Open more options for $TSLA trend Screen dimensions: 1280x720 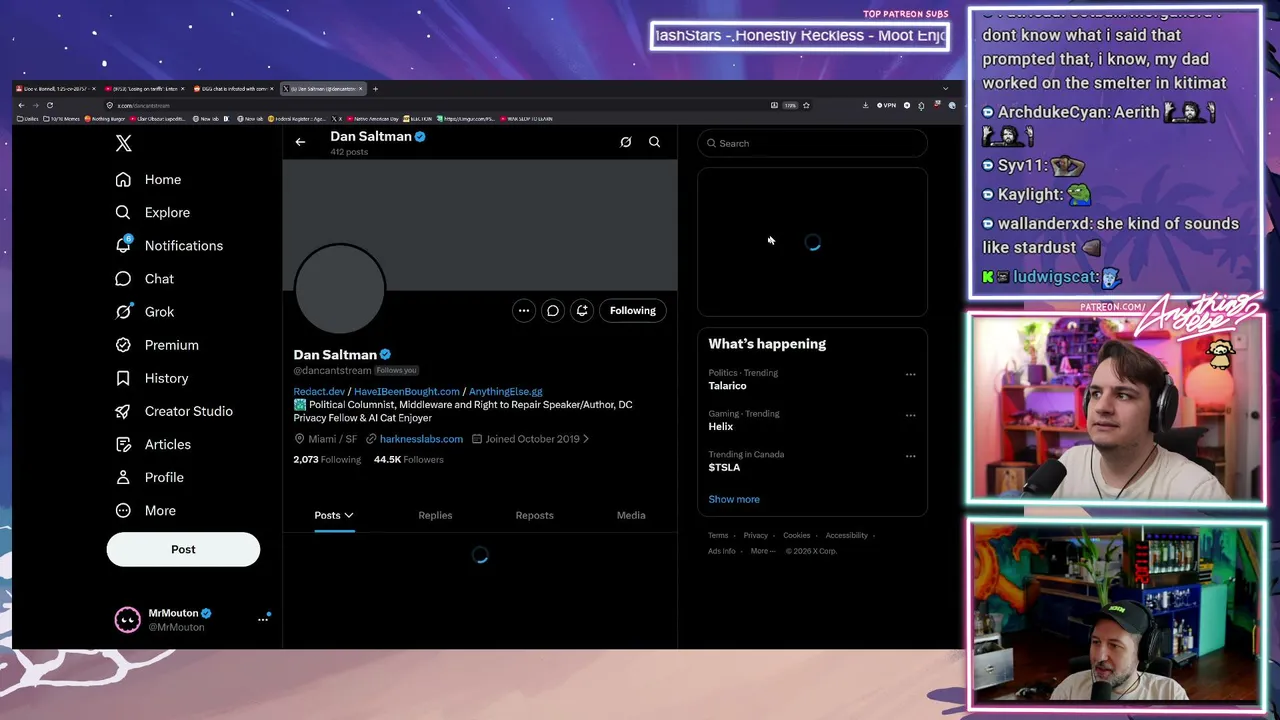click(910, 457)
